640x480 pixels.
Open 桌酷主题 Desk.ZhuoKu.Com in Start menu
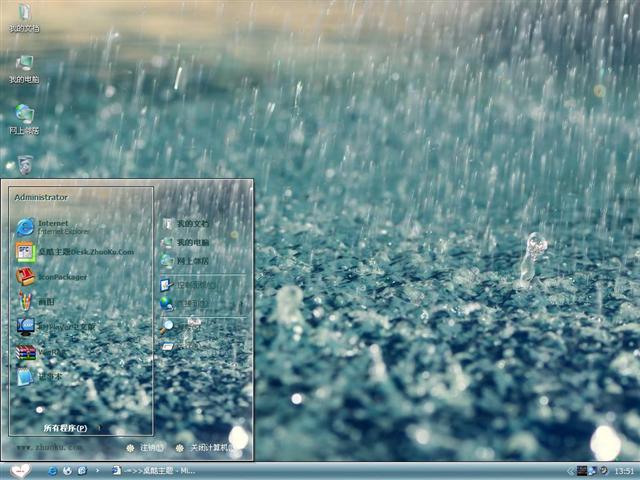(75, 252)
